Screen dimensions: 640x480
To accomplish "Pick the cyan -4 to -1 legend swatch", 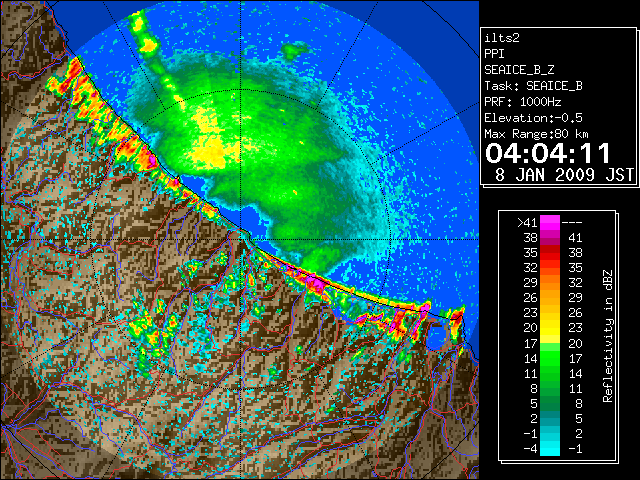I will 550,448.
